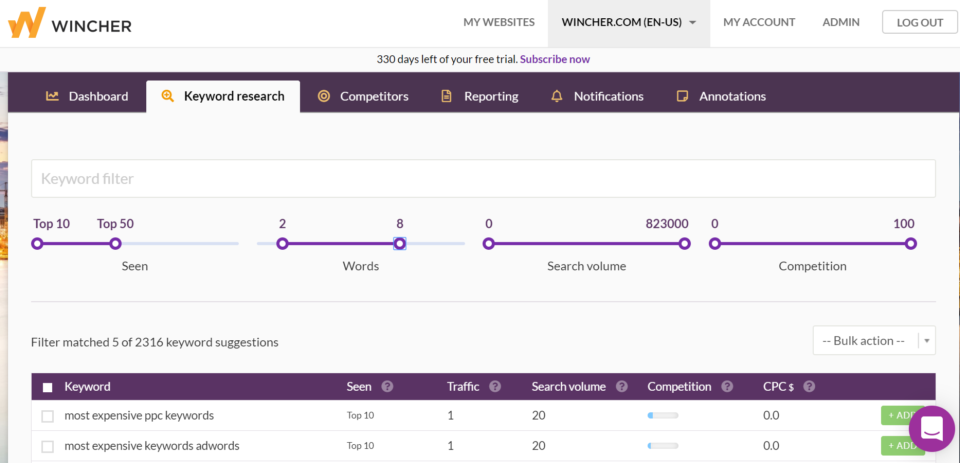Click the Top 50 handle on Seen slider

[115, 244]
